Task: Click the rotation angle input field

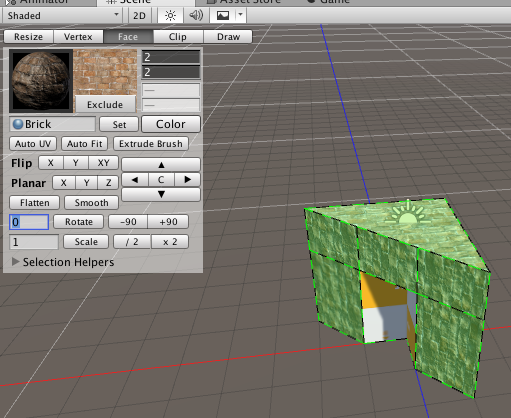Action: pyautogui.click(x=29, y=222)
